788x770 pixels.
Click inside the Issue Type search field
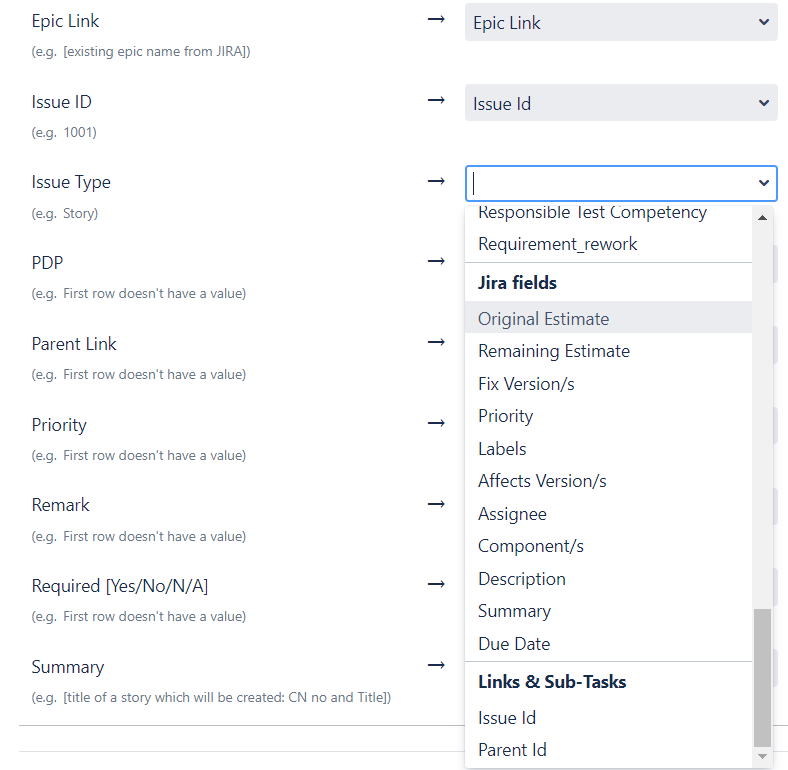pos(611,183)
